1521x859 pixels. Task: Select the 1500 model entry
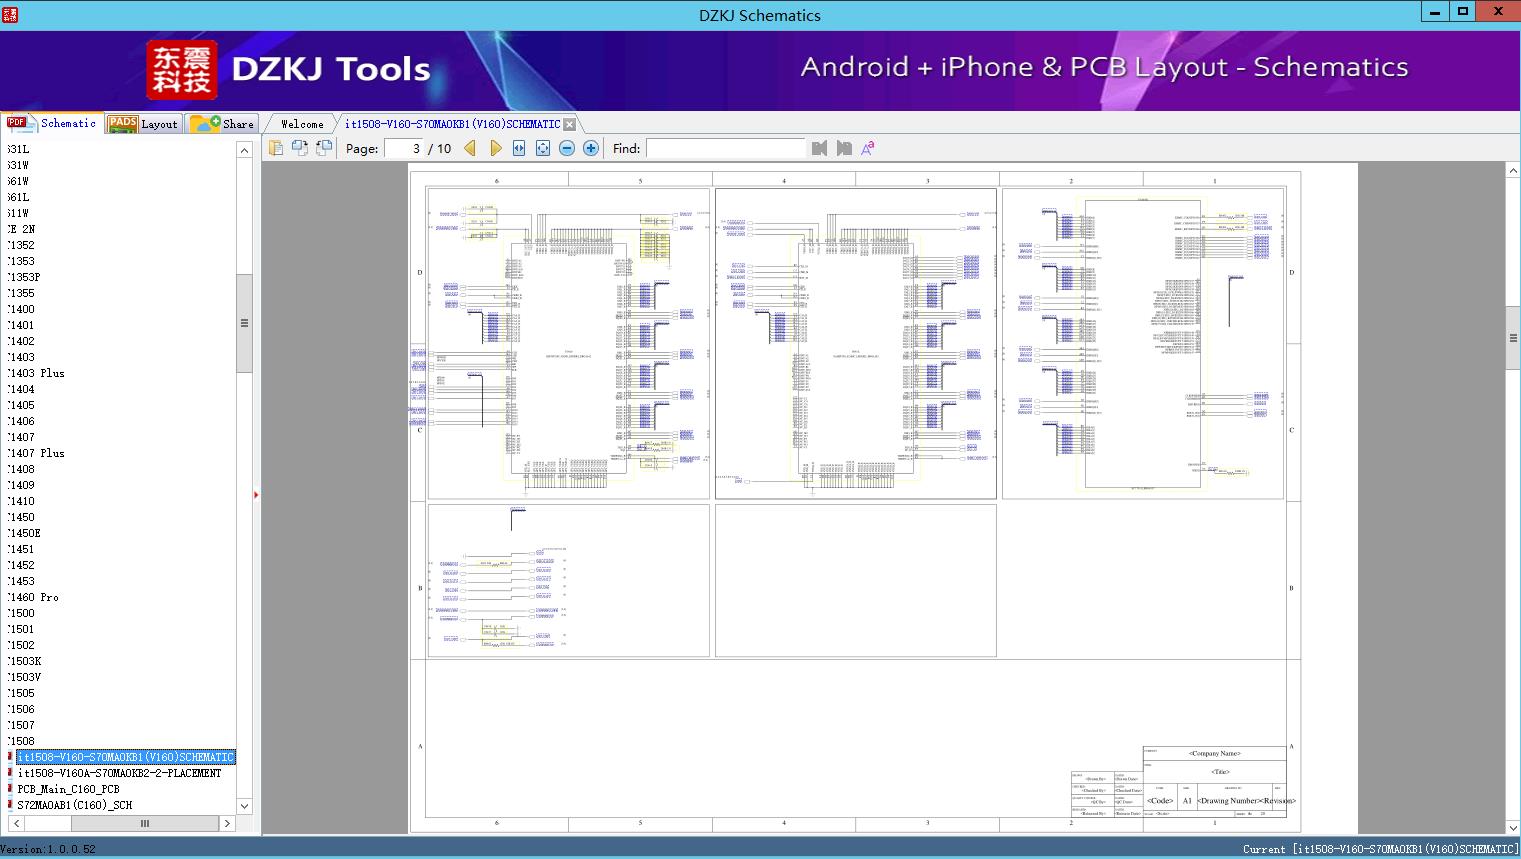22,613
